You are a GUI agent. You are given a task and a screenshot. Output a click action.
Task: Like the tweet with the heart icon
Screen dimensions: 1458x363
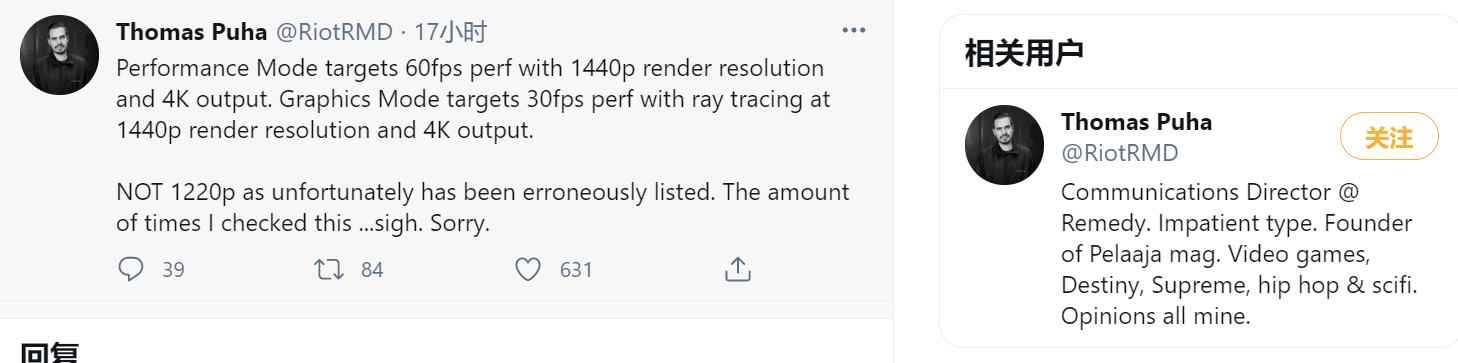(527, 269)
